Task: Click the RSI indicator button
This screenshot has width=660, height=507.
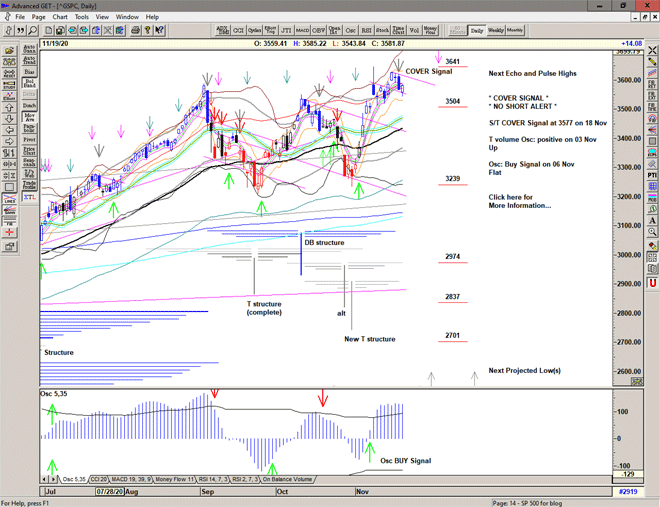Action: [x=367, y=31]
